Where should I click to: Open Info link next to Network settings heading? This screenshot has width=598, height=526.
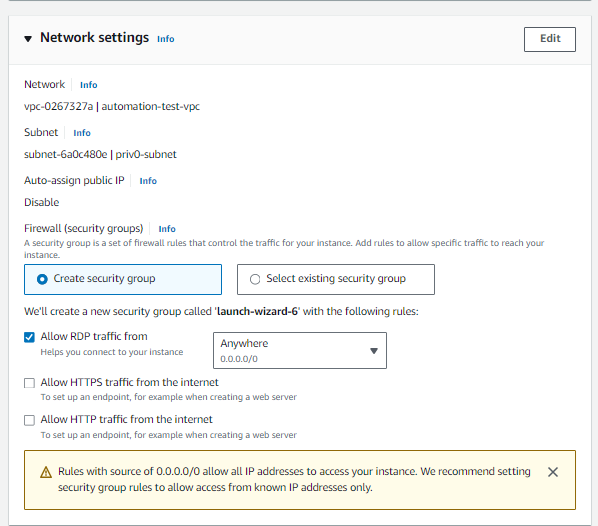tap(166, 39)
